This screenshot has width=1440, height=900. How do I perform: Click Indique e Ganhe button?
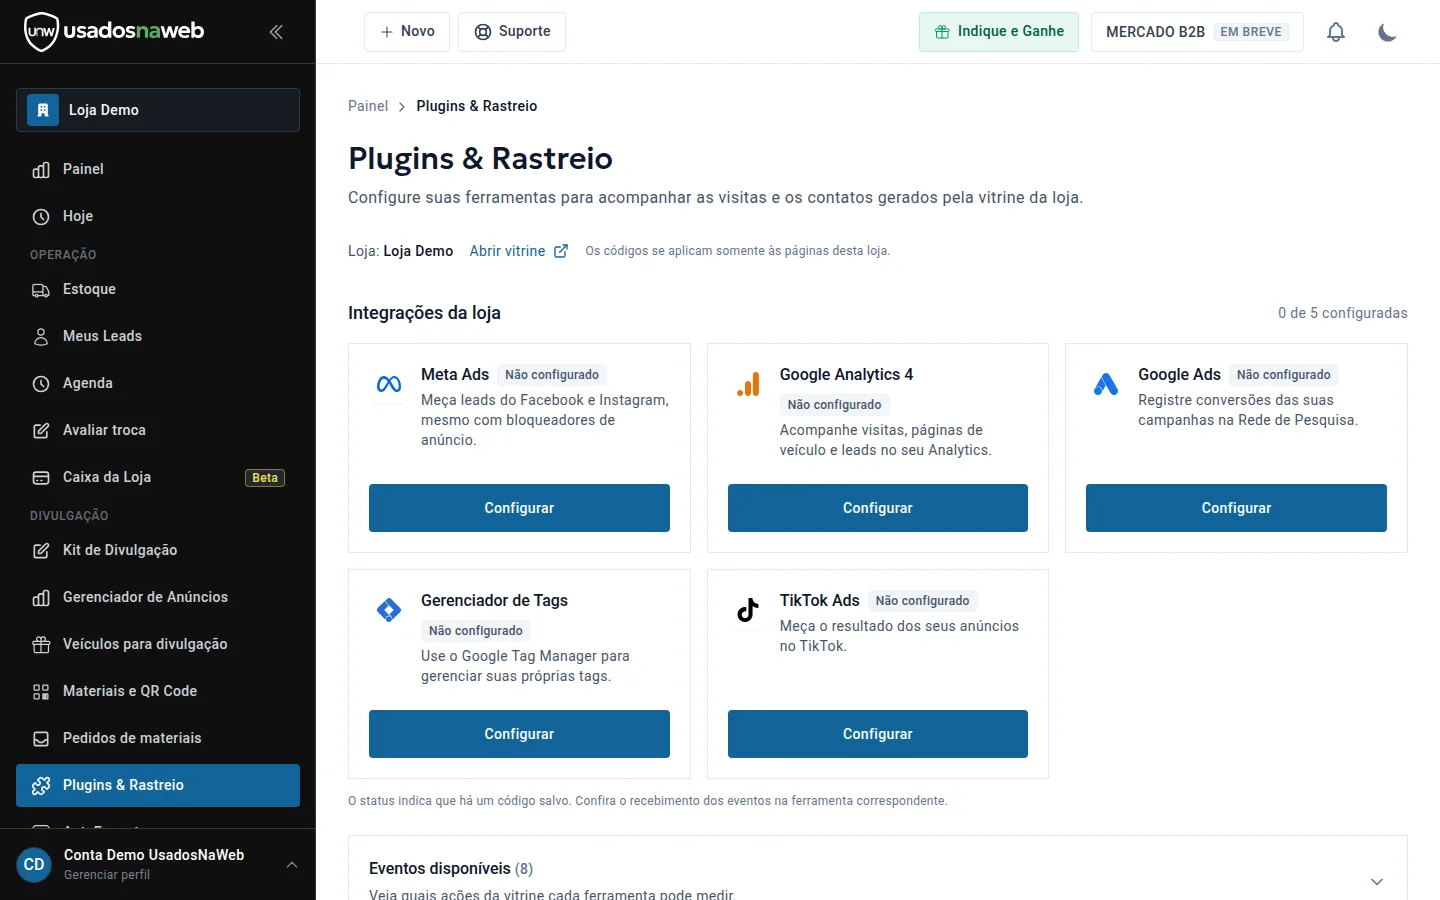click(x=999, y=32)
